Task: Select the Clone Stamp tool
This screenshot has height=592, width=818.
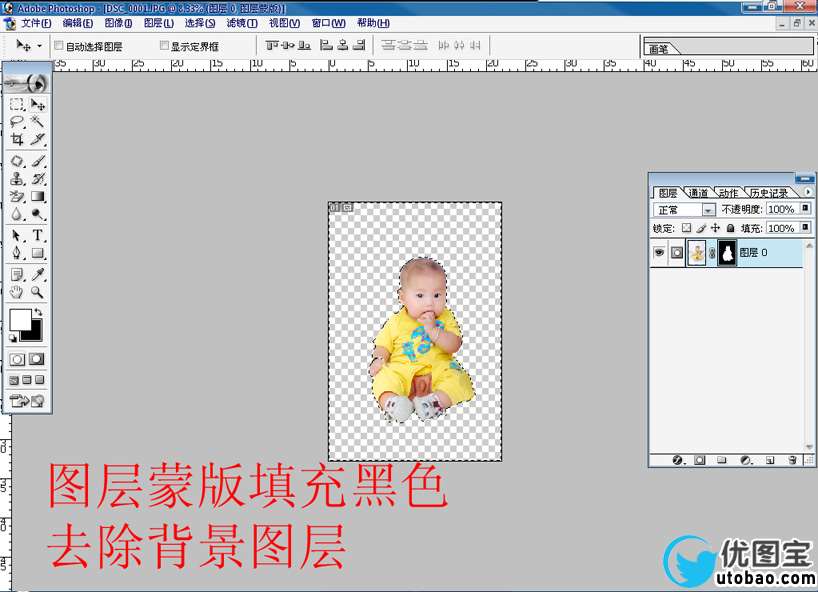Action: click(17, 179)
